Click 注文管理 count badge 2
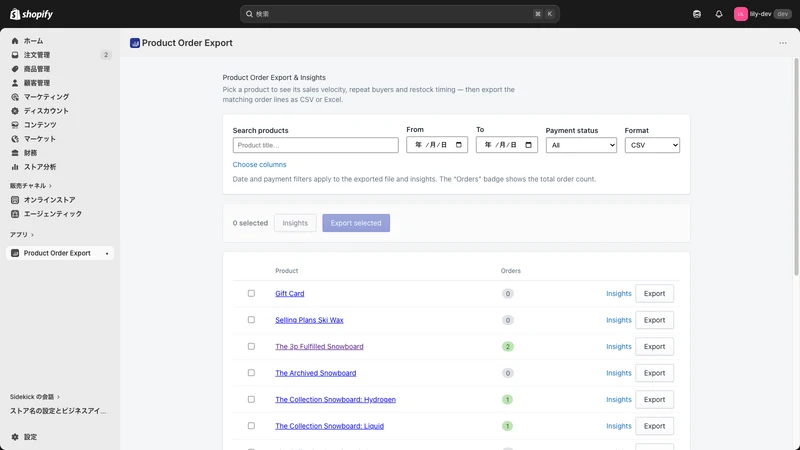Screen dimensions: 800x450 pyautogui.click(x=106, y=55)
